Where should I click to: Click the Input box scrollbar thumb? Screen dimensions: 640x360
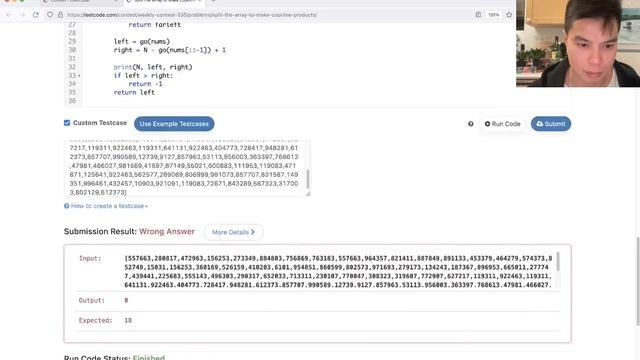(558, 261)
